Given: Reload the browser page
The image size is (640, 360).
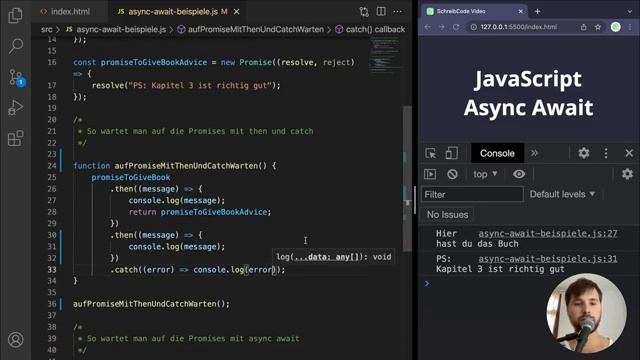Looking at the screenshot, I should click(456, 27).
